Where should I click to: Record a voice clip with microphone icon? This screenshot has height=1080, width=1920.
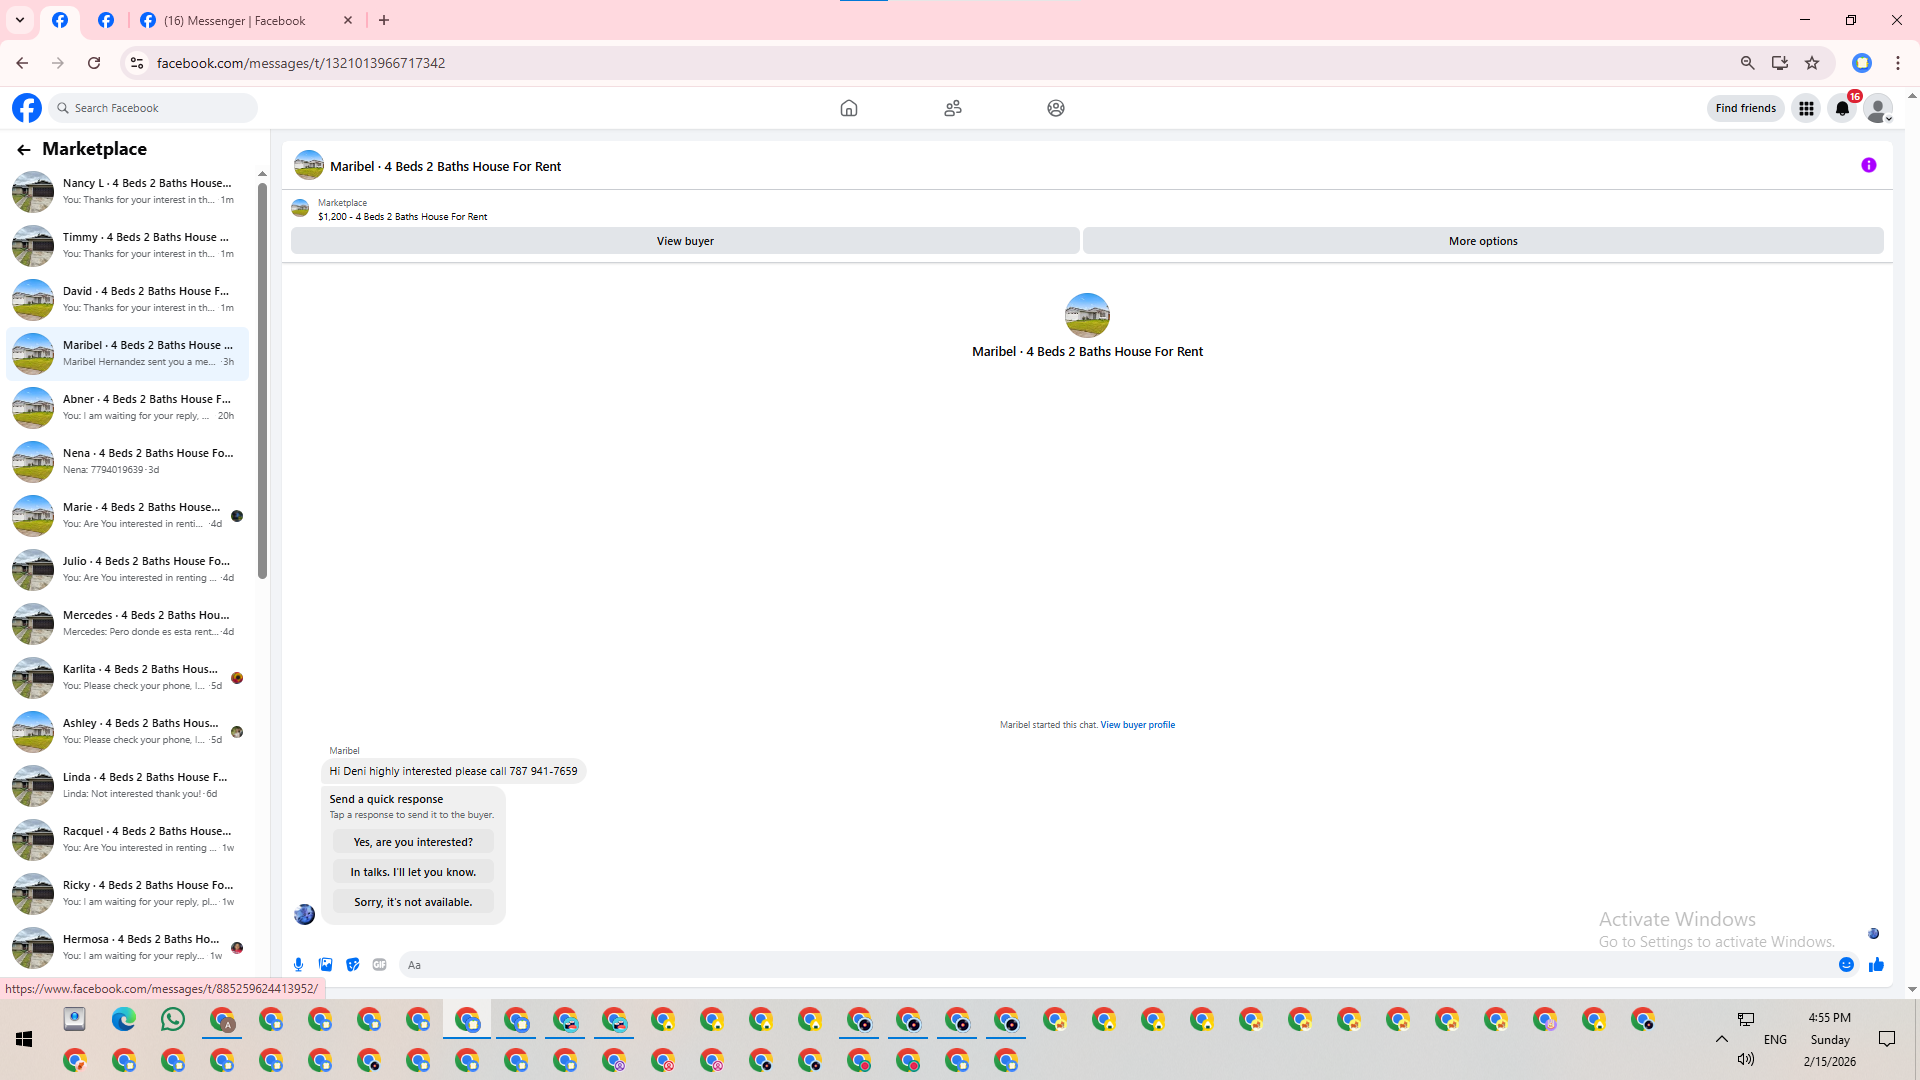(298, 965)
